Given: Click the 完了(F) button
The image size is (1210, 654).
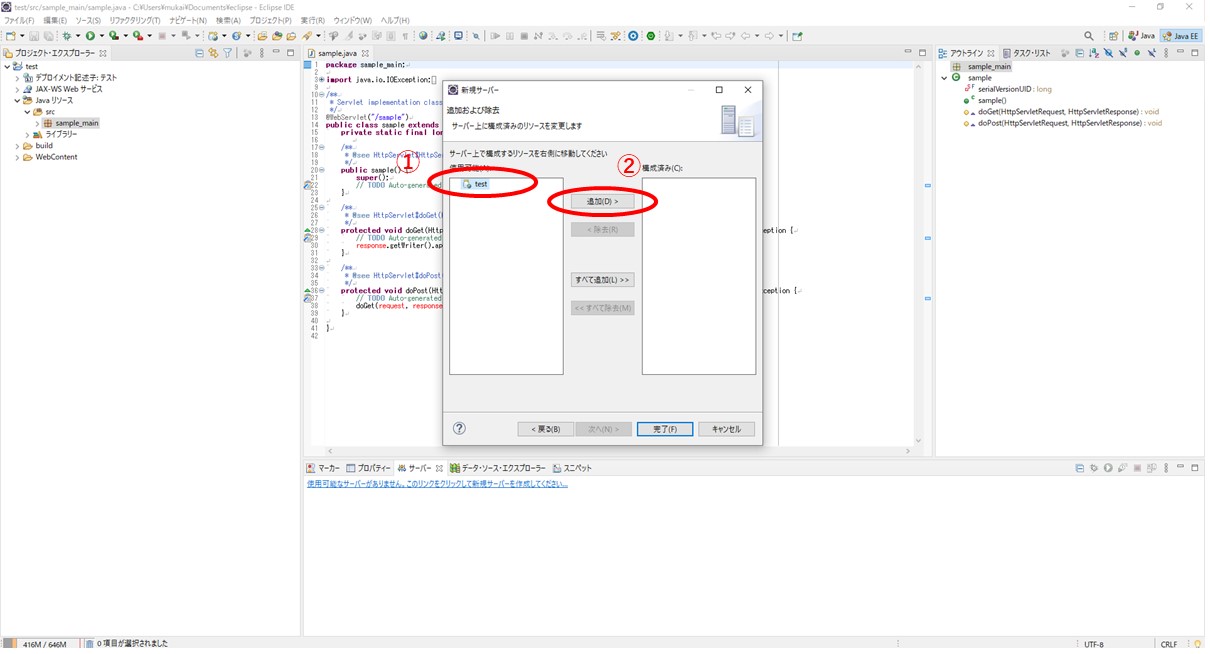Looking at the screenshot, I should point(665,429).
